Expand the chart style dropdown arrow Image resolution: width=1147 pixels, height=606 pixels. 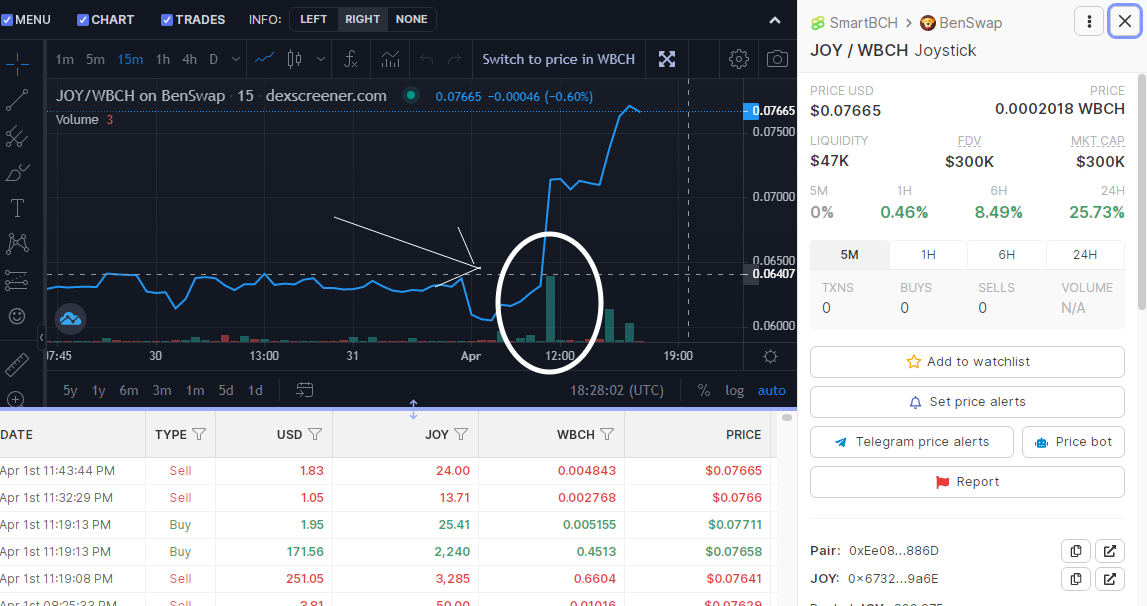click(x=320, y=59)
